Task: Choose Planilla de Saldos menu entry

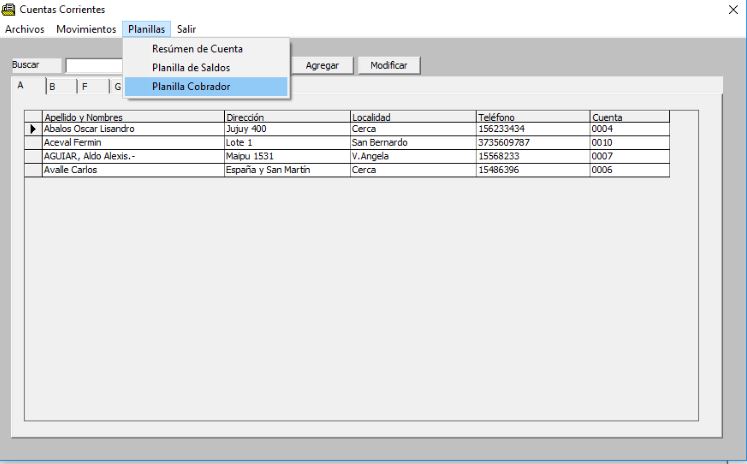Action: pyautogui.click(x=190, y=67)
